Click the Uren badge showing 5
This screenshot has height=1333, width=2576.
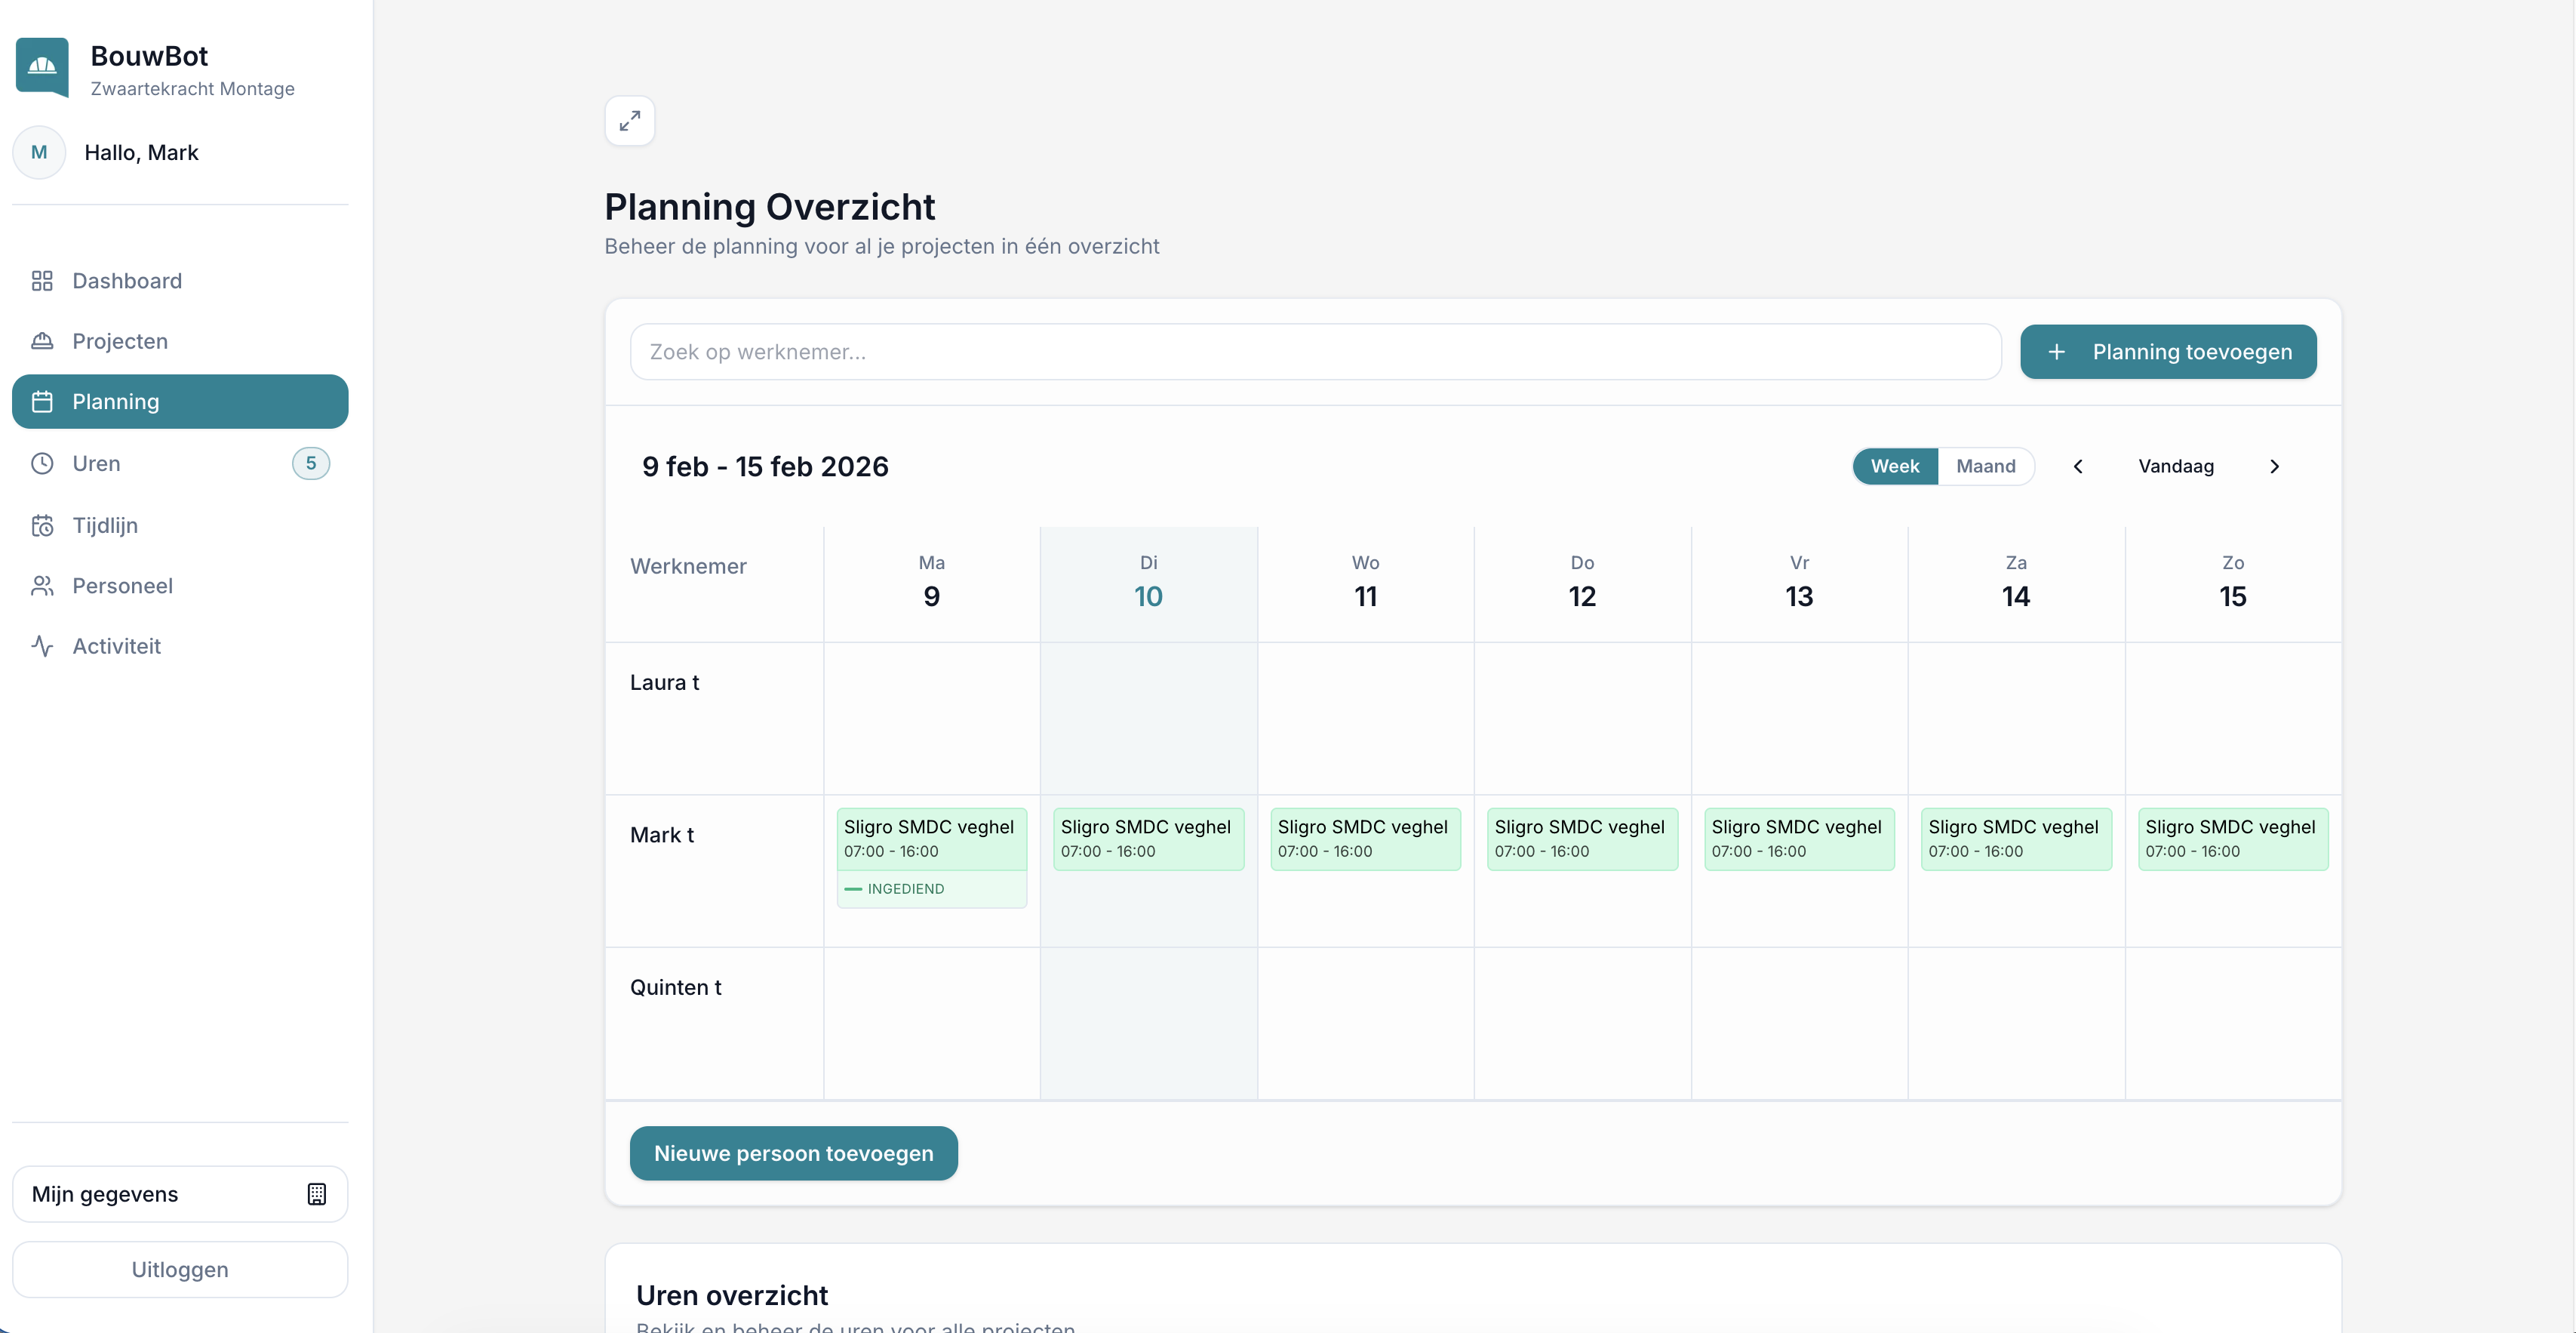click(x=310, y=463)
